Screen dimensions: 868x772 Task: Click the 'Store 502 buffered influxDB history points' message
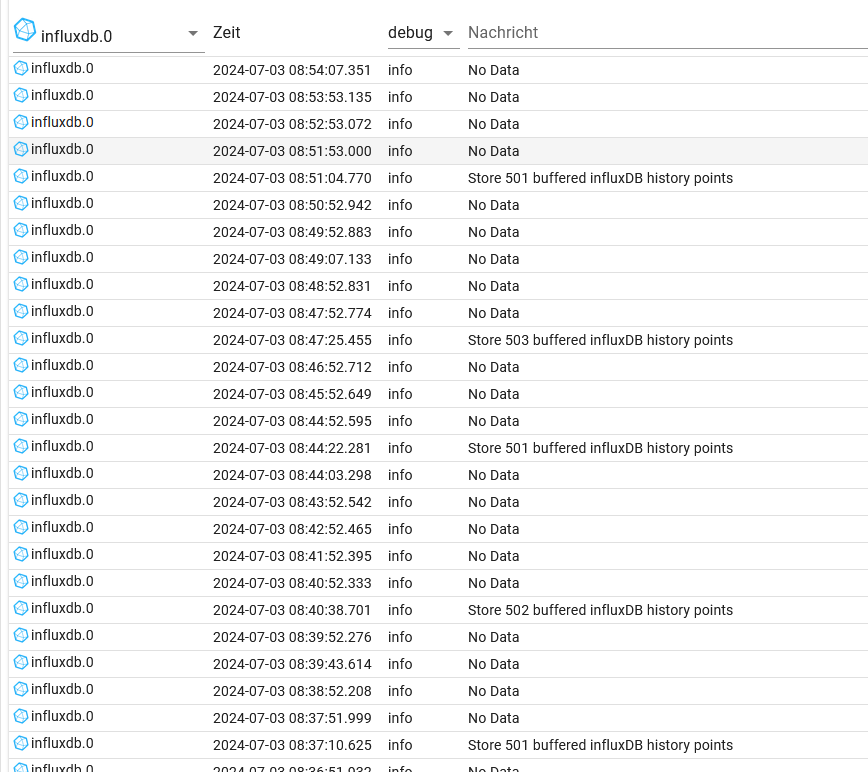[600, 610]
